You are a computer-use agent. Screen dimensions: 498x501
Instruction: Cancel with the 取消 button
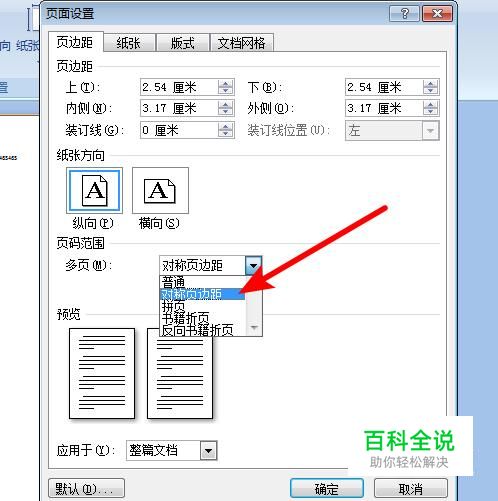[x=411, y=489]
